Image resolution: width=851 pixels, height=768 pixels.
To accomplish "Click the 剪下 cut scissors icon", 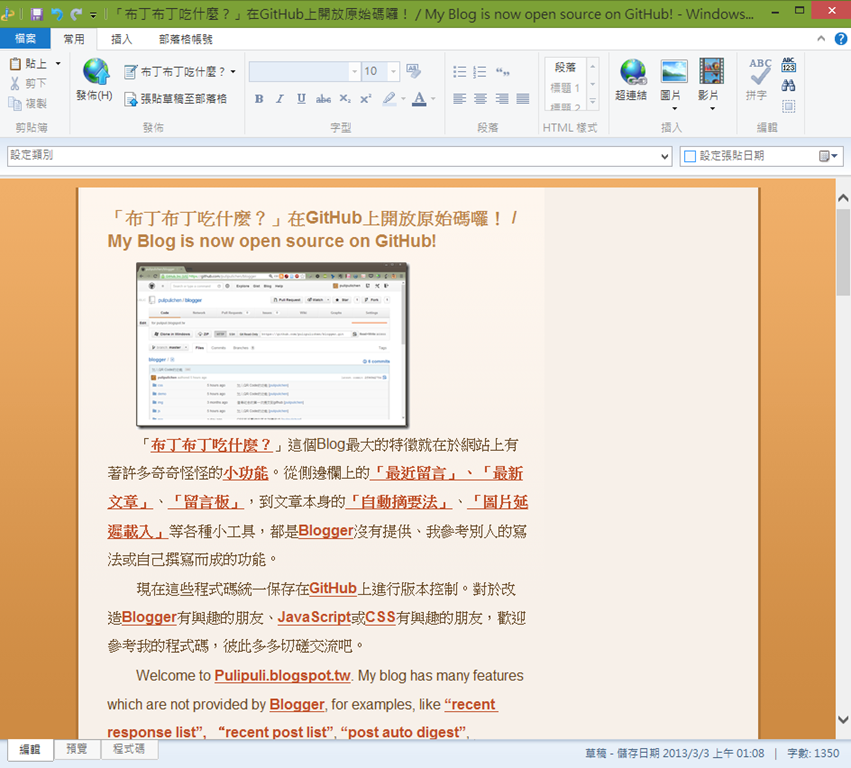I will (x=15, y=83).
